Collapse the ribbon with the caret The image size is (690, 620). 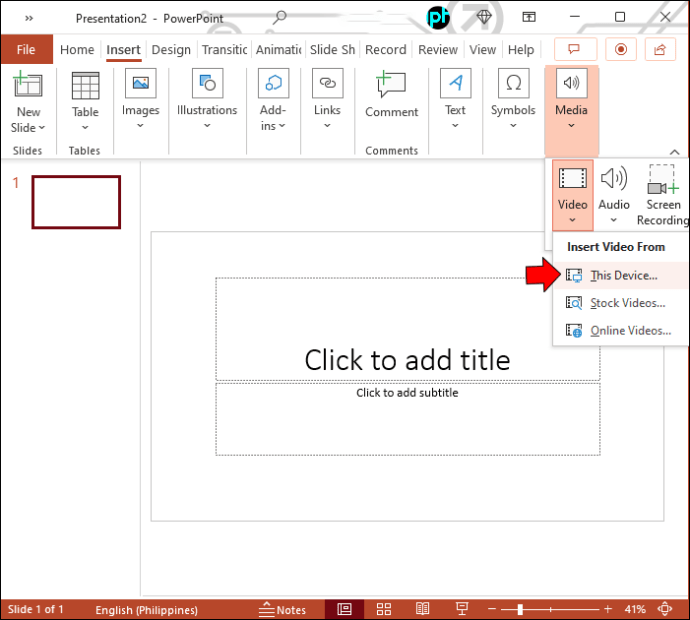click(674, 152)
